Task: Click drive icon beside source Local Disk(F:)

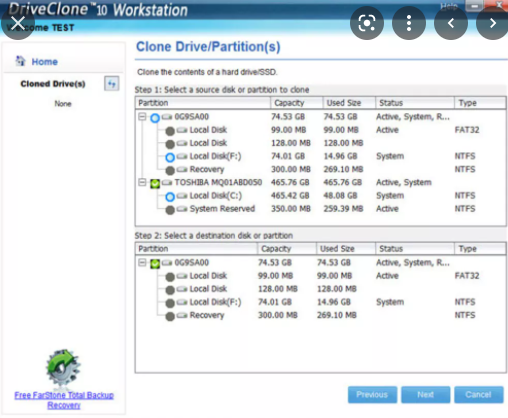Action: click(x=182, y=156)
